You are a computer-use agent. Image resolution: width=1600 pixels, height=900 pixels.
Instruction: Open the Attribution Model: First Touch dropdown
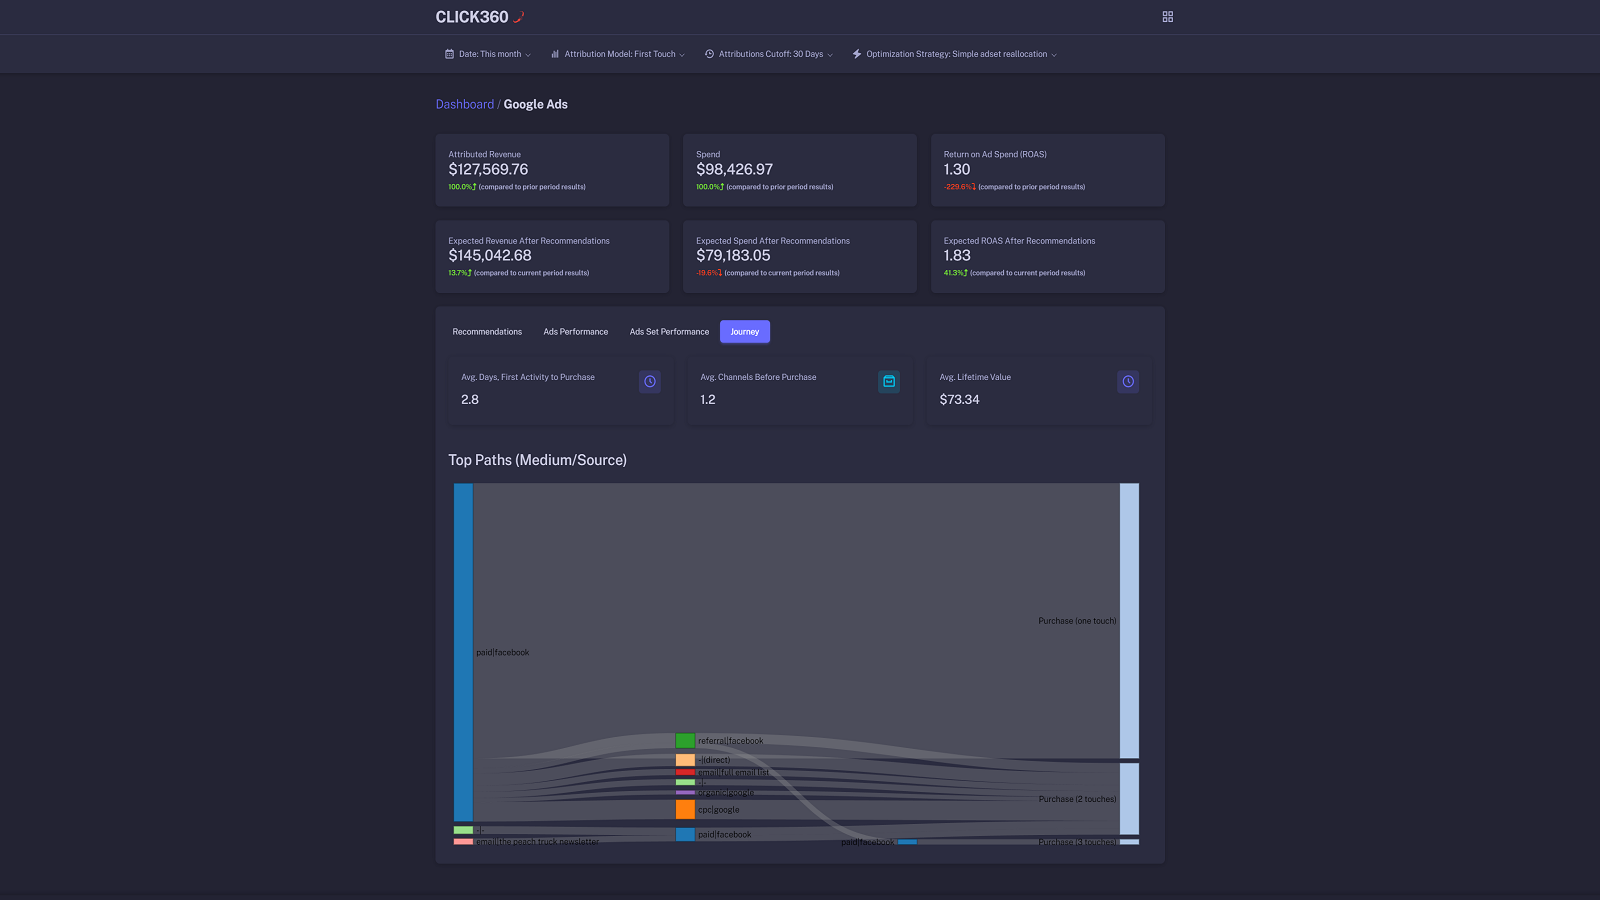pos(617,54)
